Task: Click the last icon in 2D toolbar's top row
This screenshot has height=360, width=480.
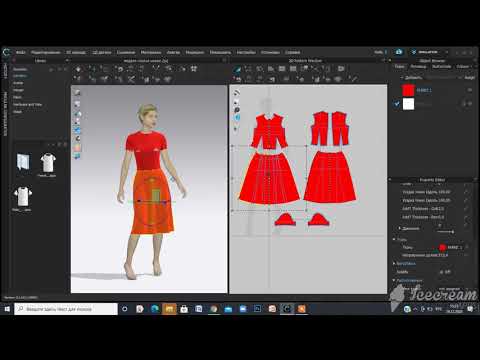Action: (341, 69)
